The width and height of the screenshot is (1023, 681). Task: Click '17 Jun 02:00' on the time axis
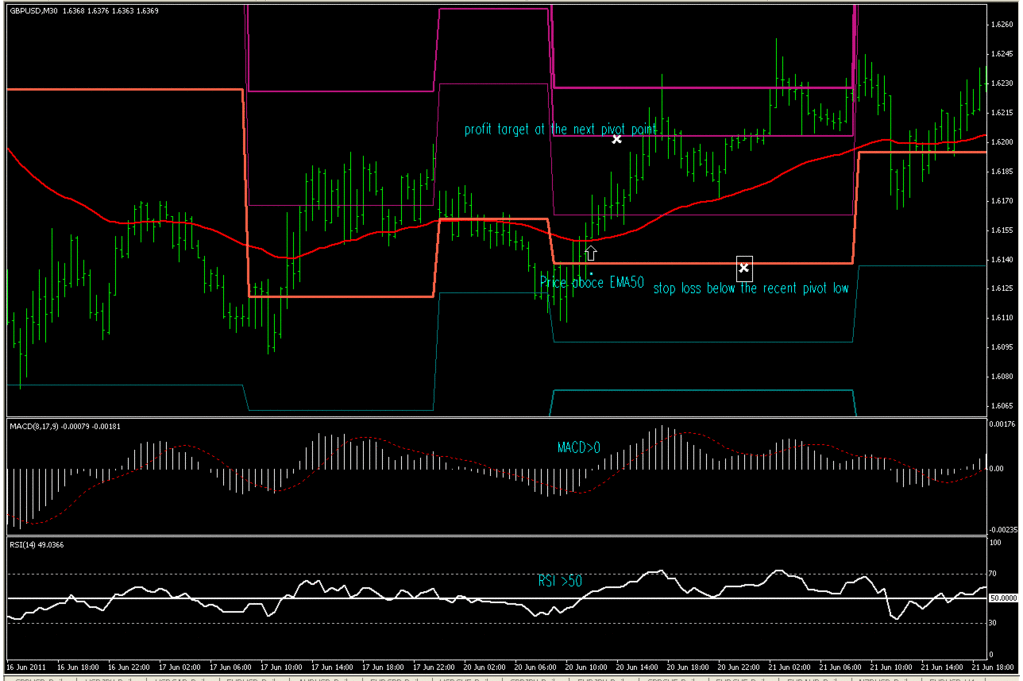pos(180,667)
